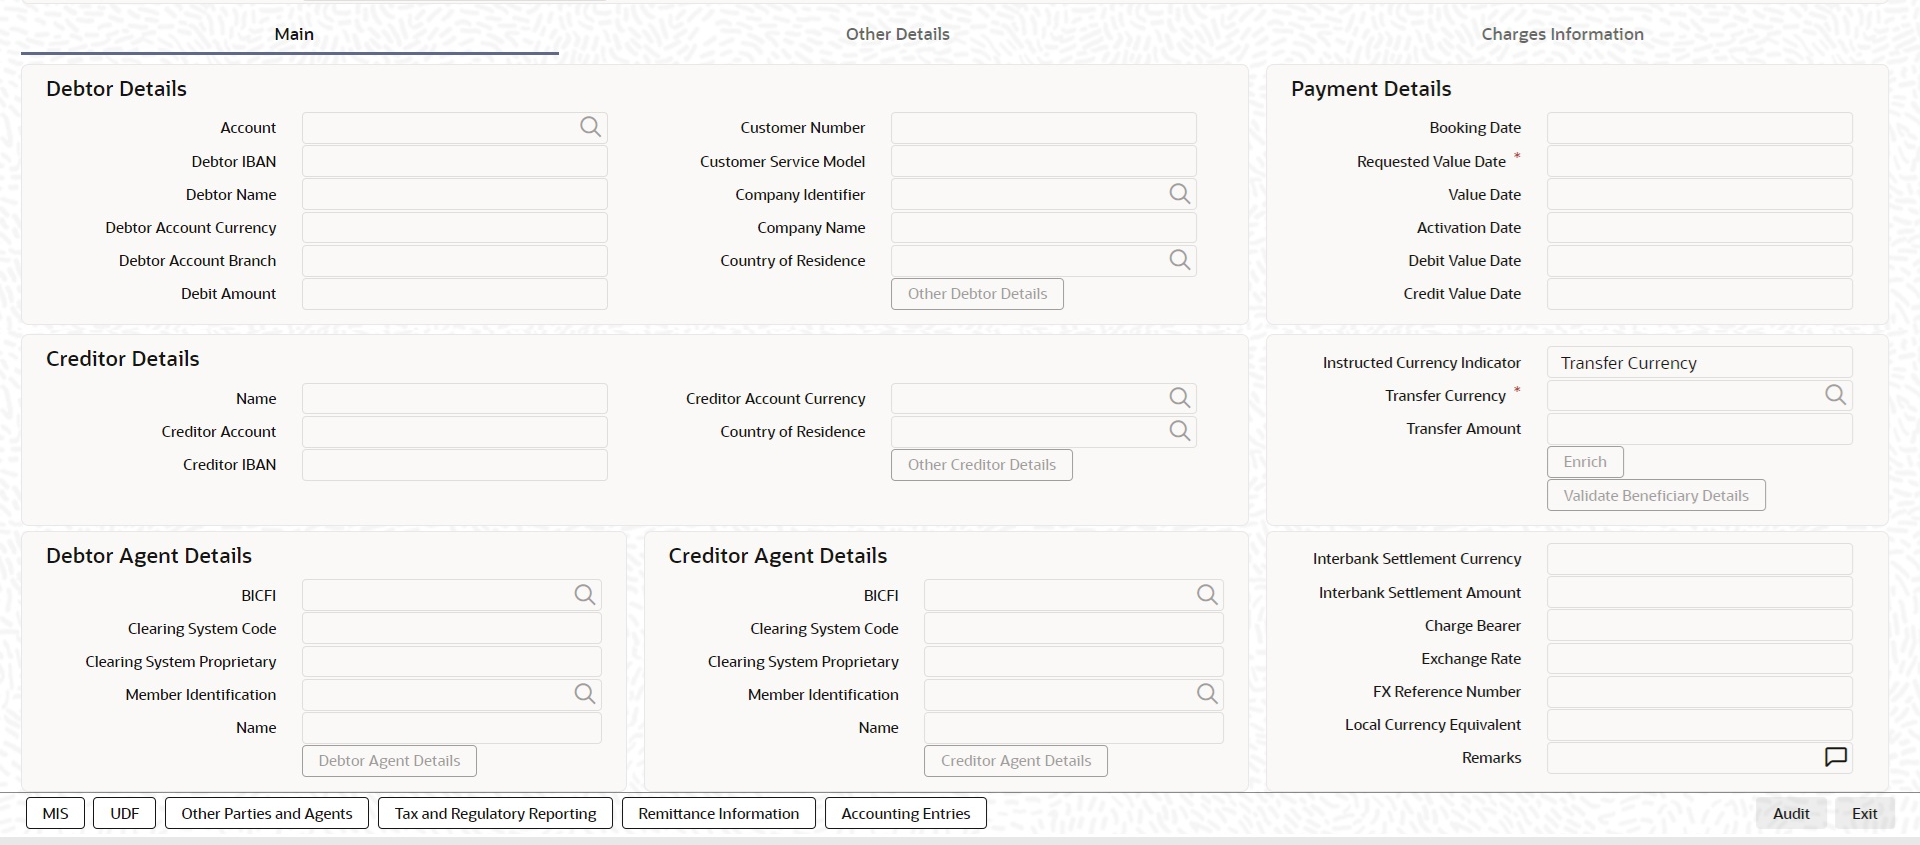Image resolution: width=1920 pixels, height=845 pixels.
Task: Search Debtor Agent Member Identification lookup
Action: (585, 694)
